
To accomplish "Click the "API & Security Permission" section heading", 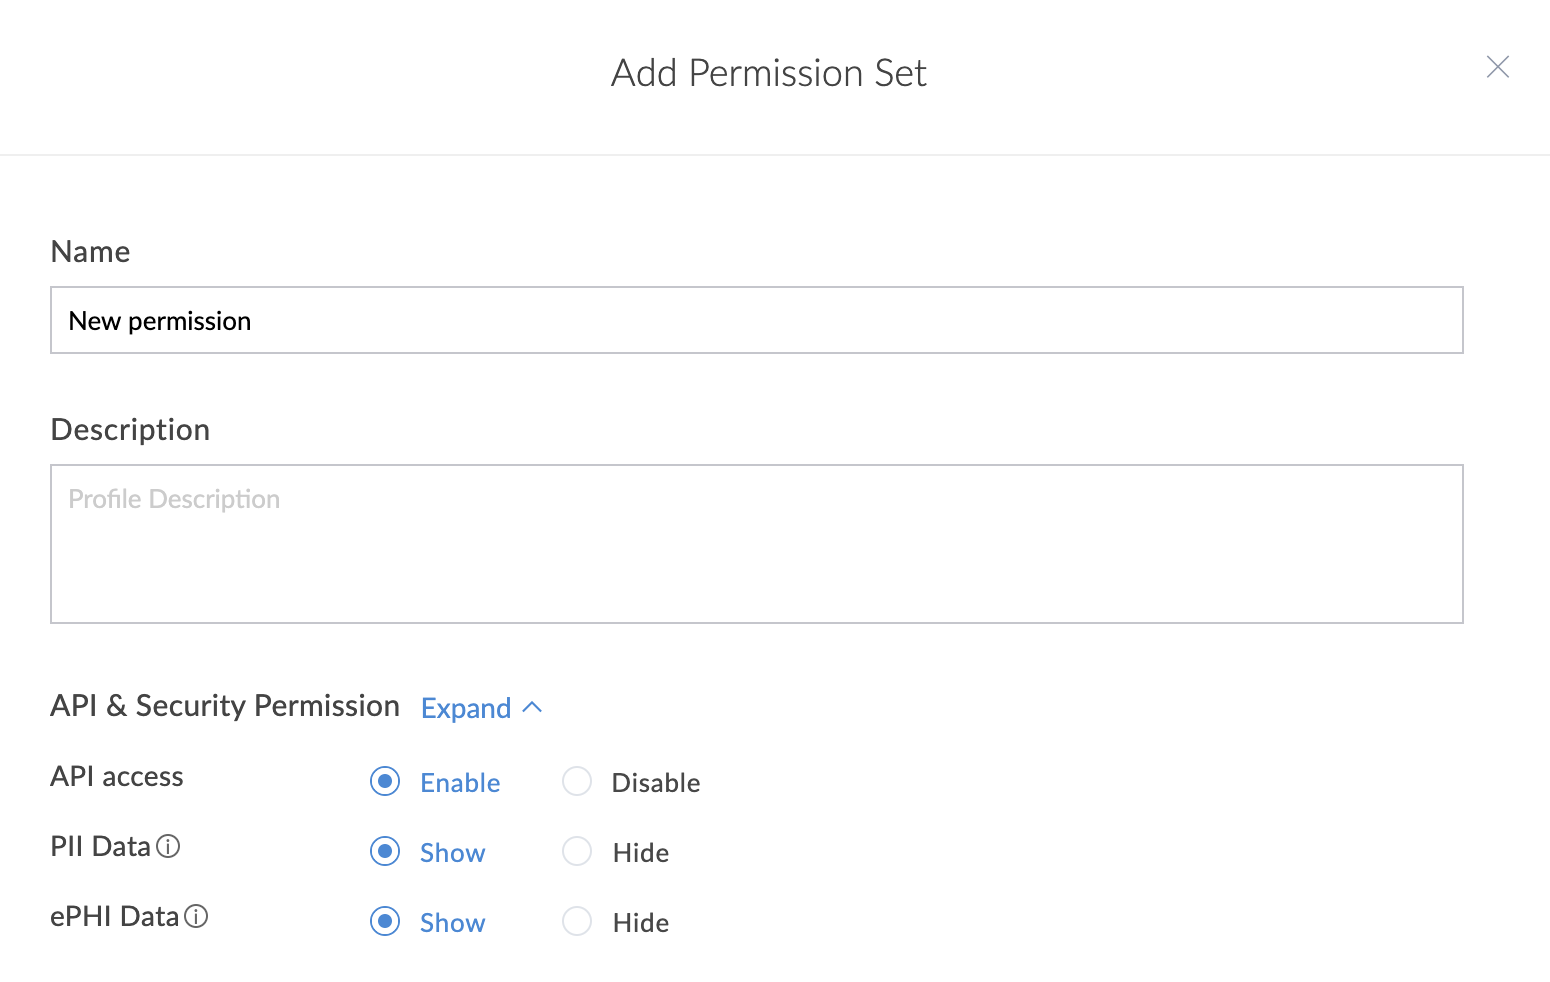I will coord(225,706).
